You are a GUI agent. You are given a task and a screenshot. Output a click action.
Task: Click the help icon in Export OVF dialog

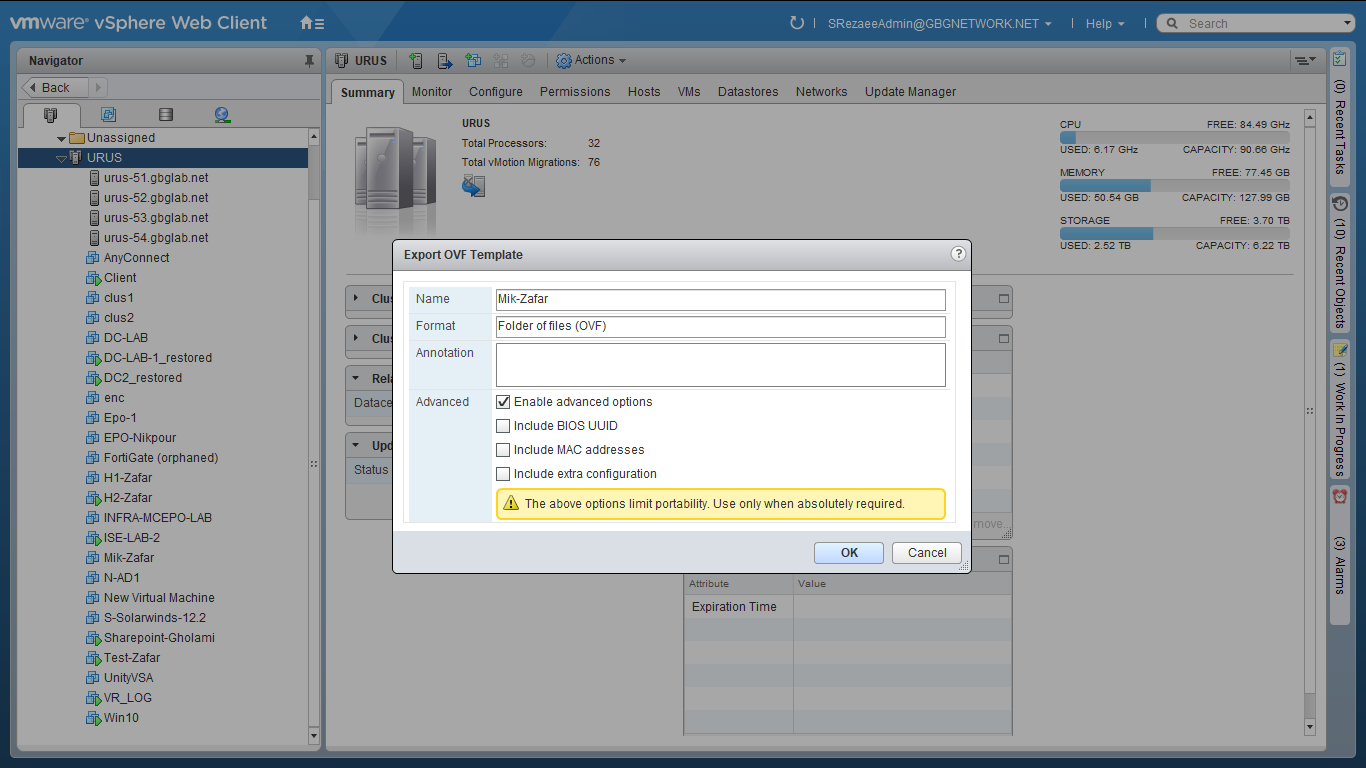click(x=957, y=254)
